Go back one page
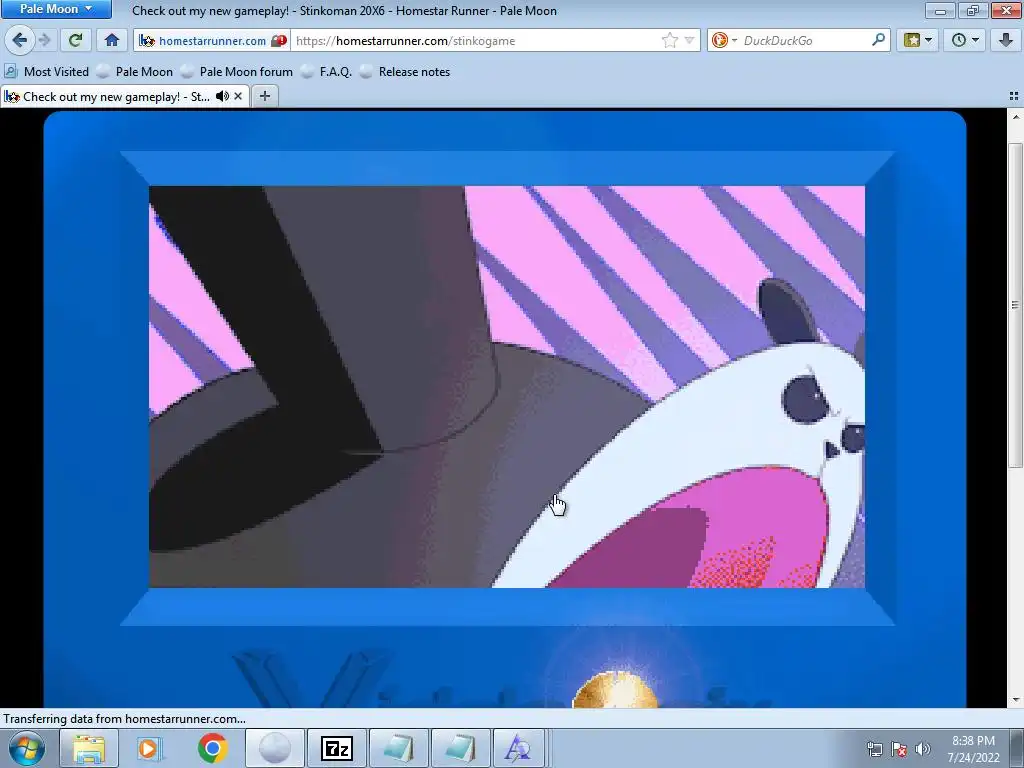The image size is (1024, 768). pos(20,40)
